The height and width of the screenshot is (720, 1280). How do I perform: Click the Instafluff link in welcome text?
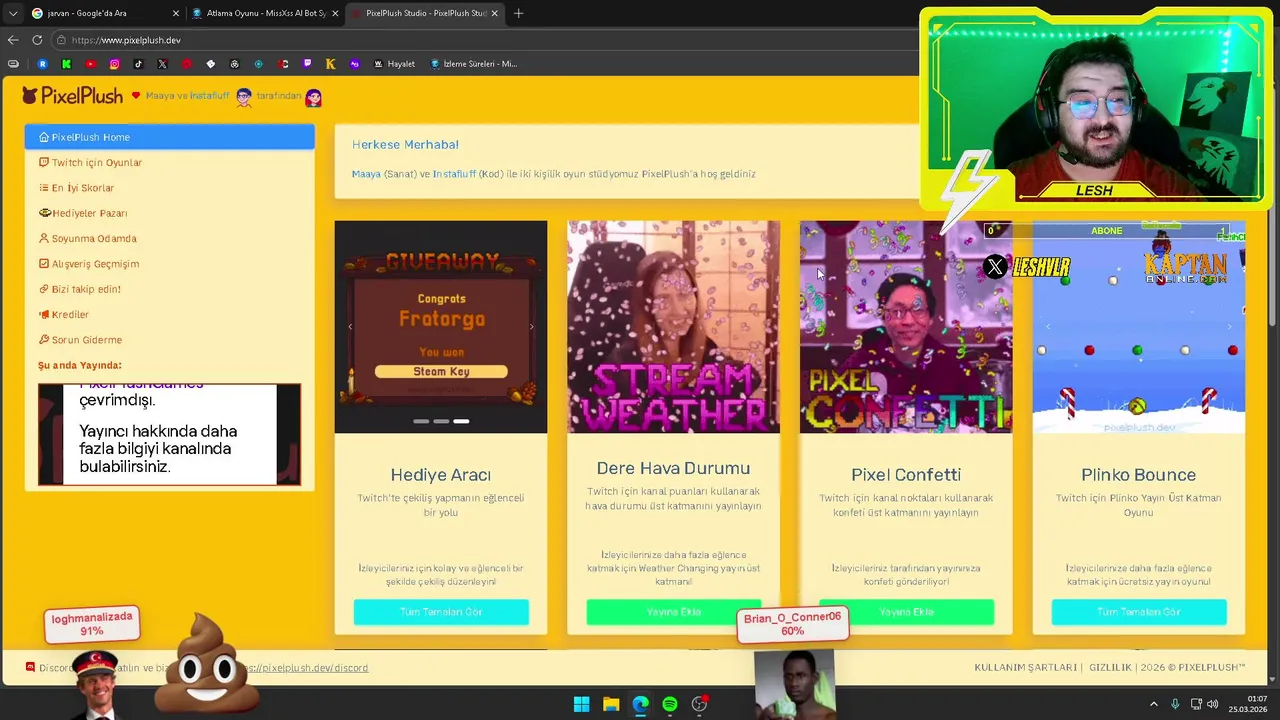pyautogui.click(x=454, y=174)
